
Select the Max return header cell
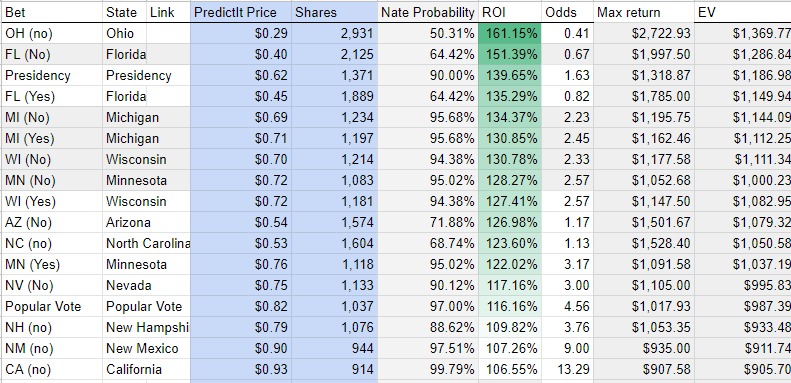tap(644, 12)
